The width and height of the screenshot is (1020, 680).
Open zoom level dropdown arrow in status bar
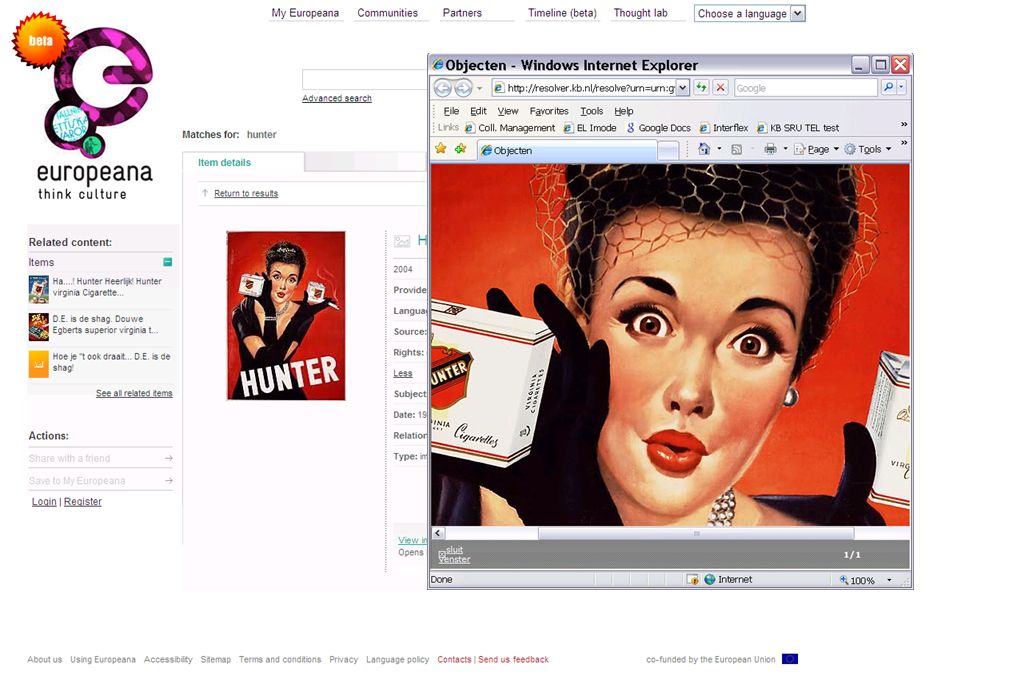tap(889, 580)
